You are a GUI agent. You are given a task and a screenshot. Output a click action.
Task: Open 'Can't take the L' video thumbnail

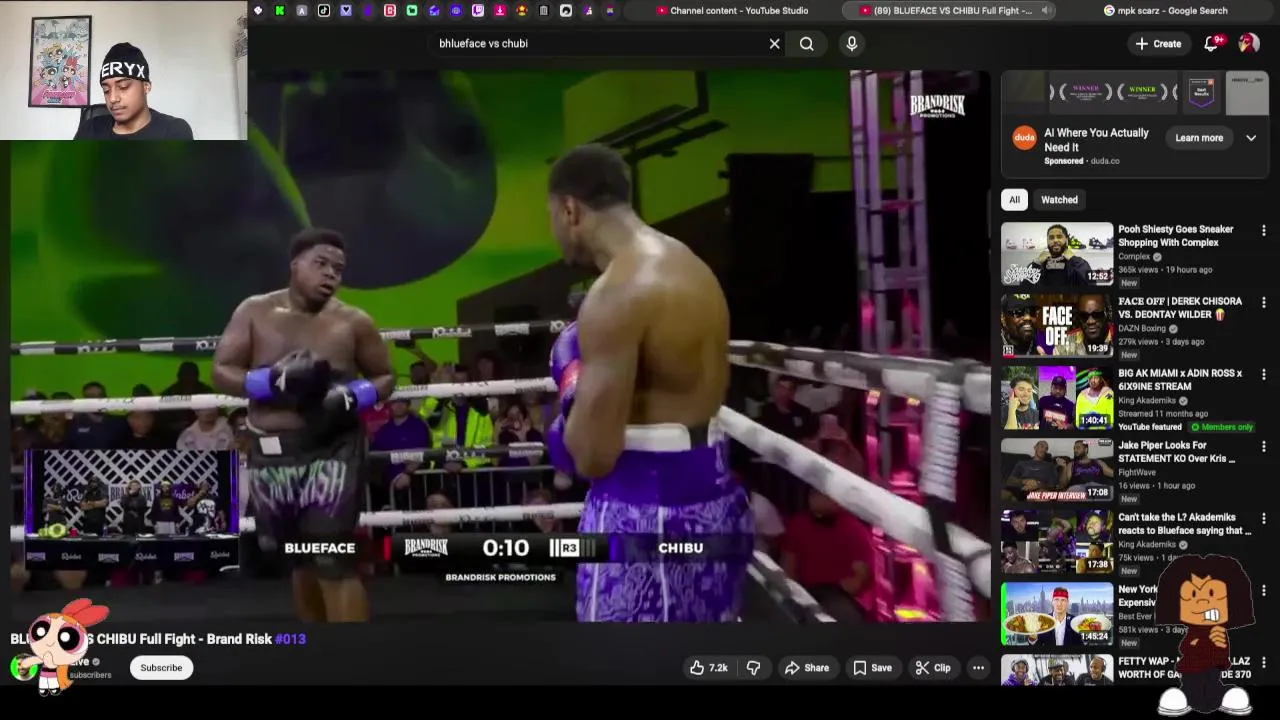pyautogui.click(x=1057, y=542)
